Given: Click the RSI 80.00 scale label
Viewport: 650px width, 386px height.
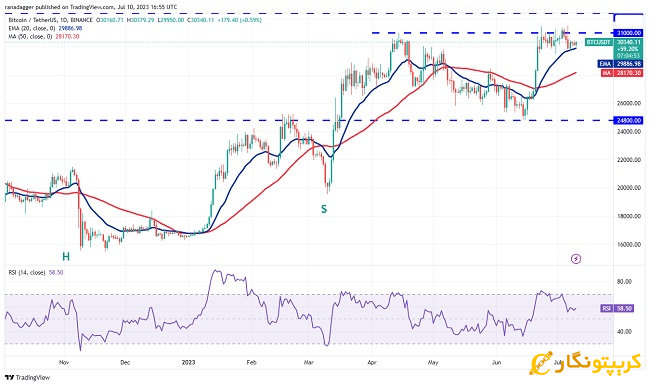Looking at the screenshot, I should 624,282.
